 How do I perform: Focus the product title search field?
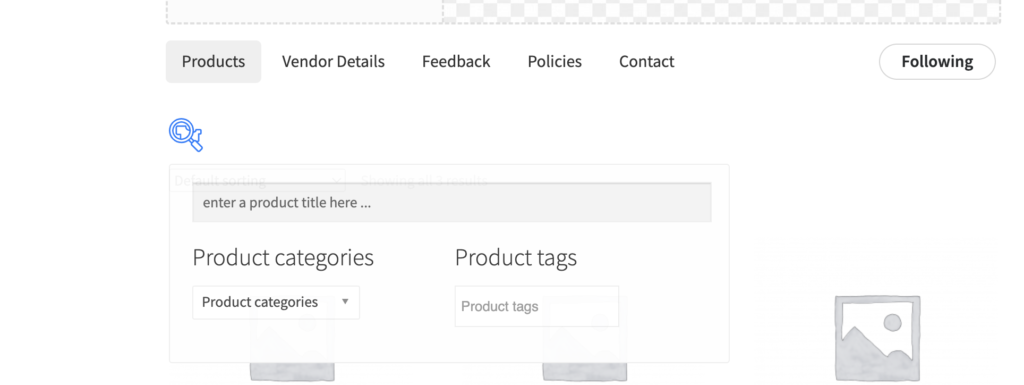[452, 202]
